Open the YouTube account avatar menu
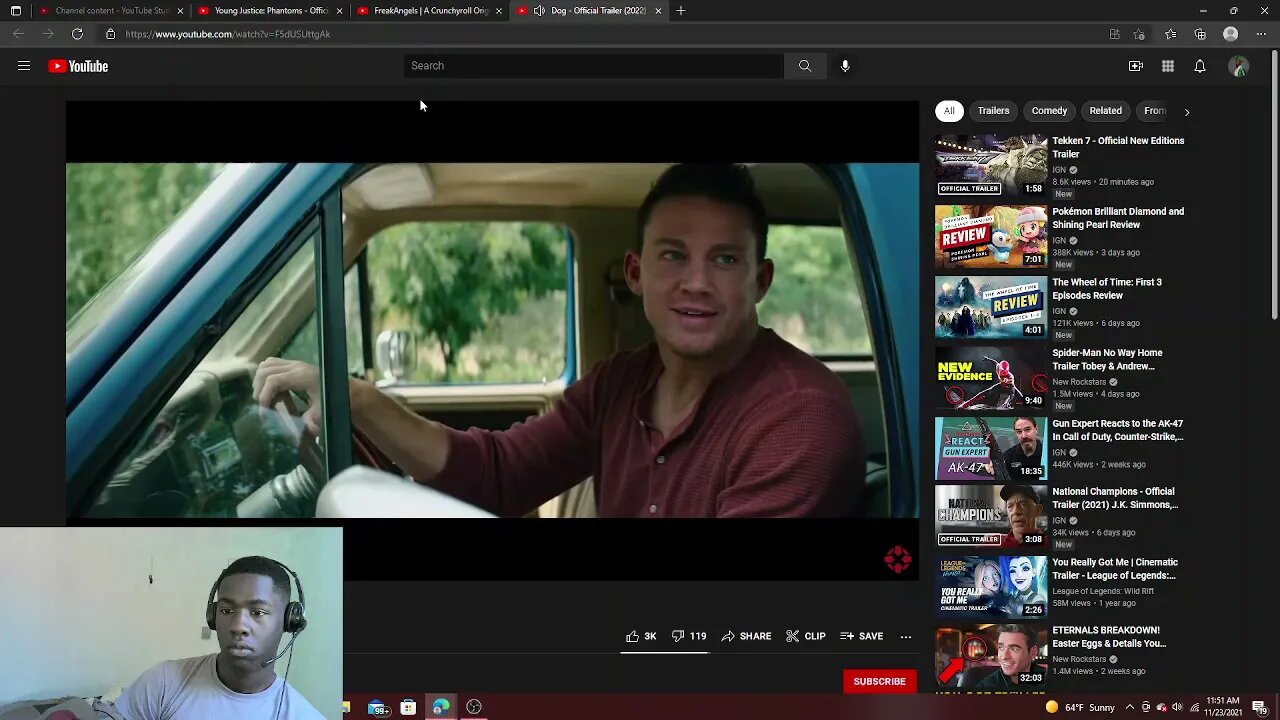Viewport: 1280px width, 720px height. pos(1239,66)
